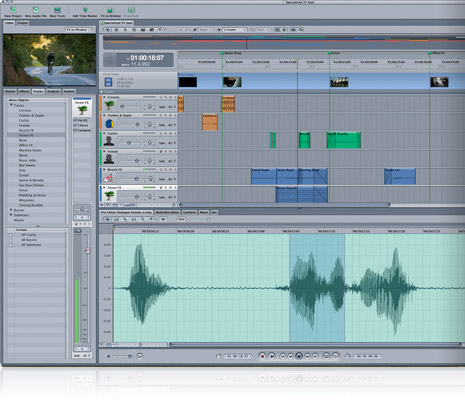Viewport: 465px width, 410px height.
Task: Click the New Project toolbar icon
Action: (13, 10)
